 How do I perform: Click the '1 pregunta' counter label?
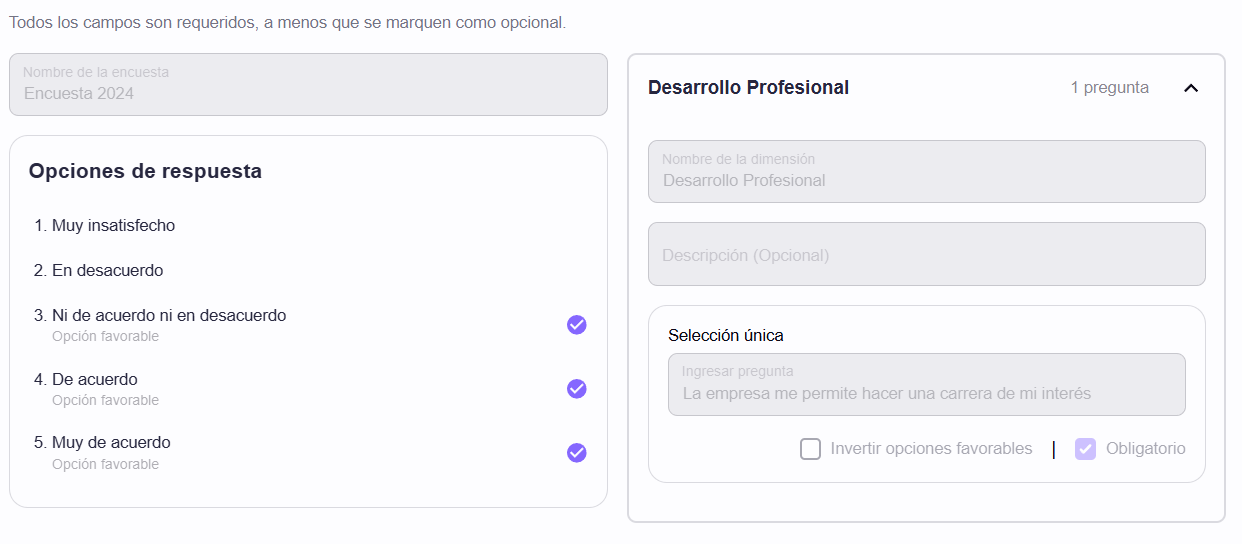[x=1109, y=88]
